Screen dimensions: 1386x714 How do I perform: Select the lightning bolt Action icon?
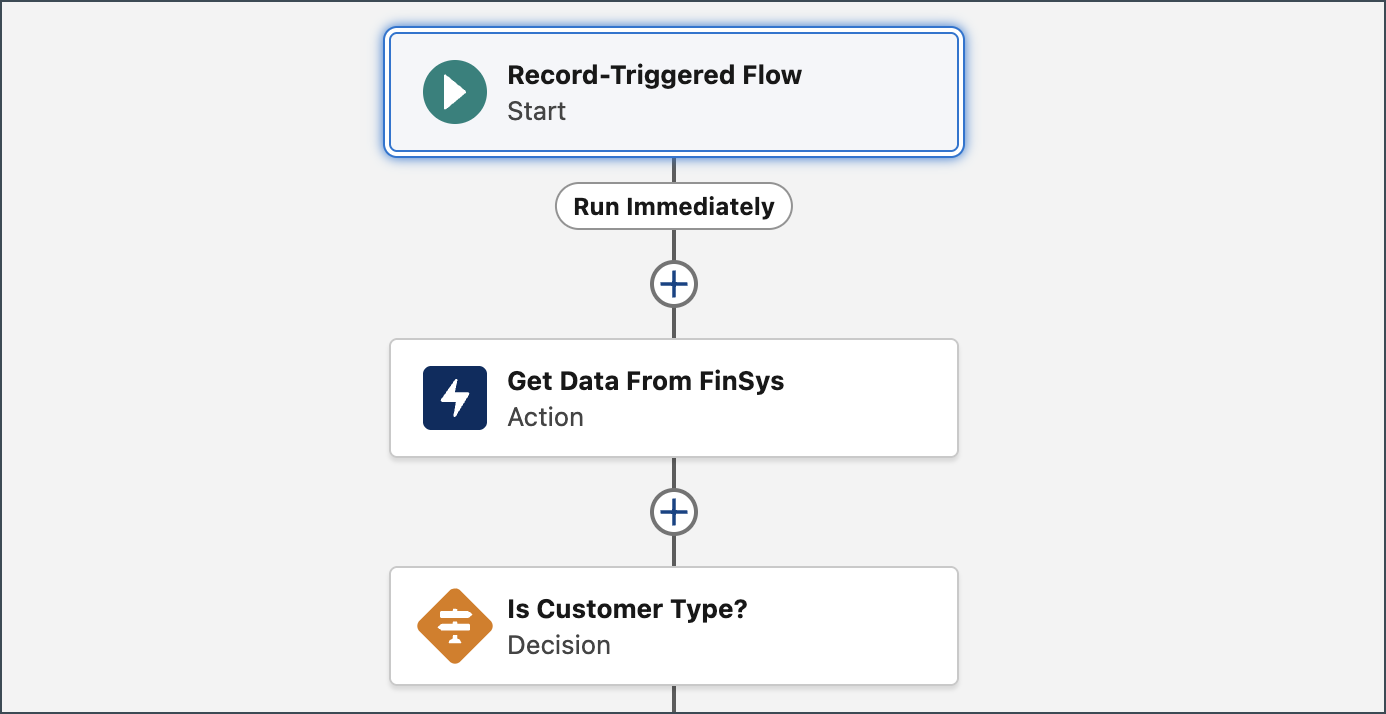coord(455,398)
